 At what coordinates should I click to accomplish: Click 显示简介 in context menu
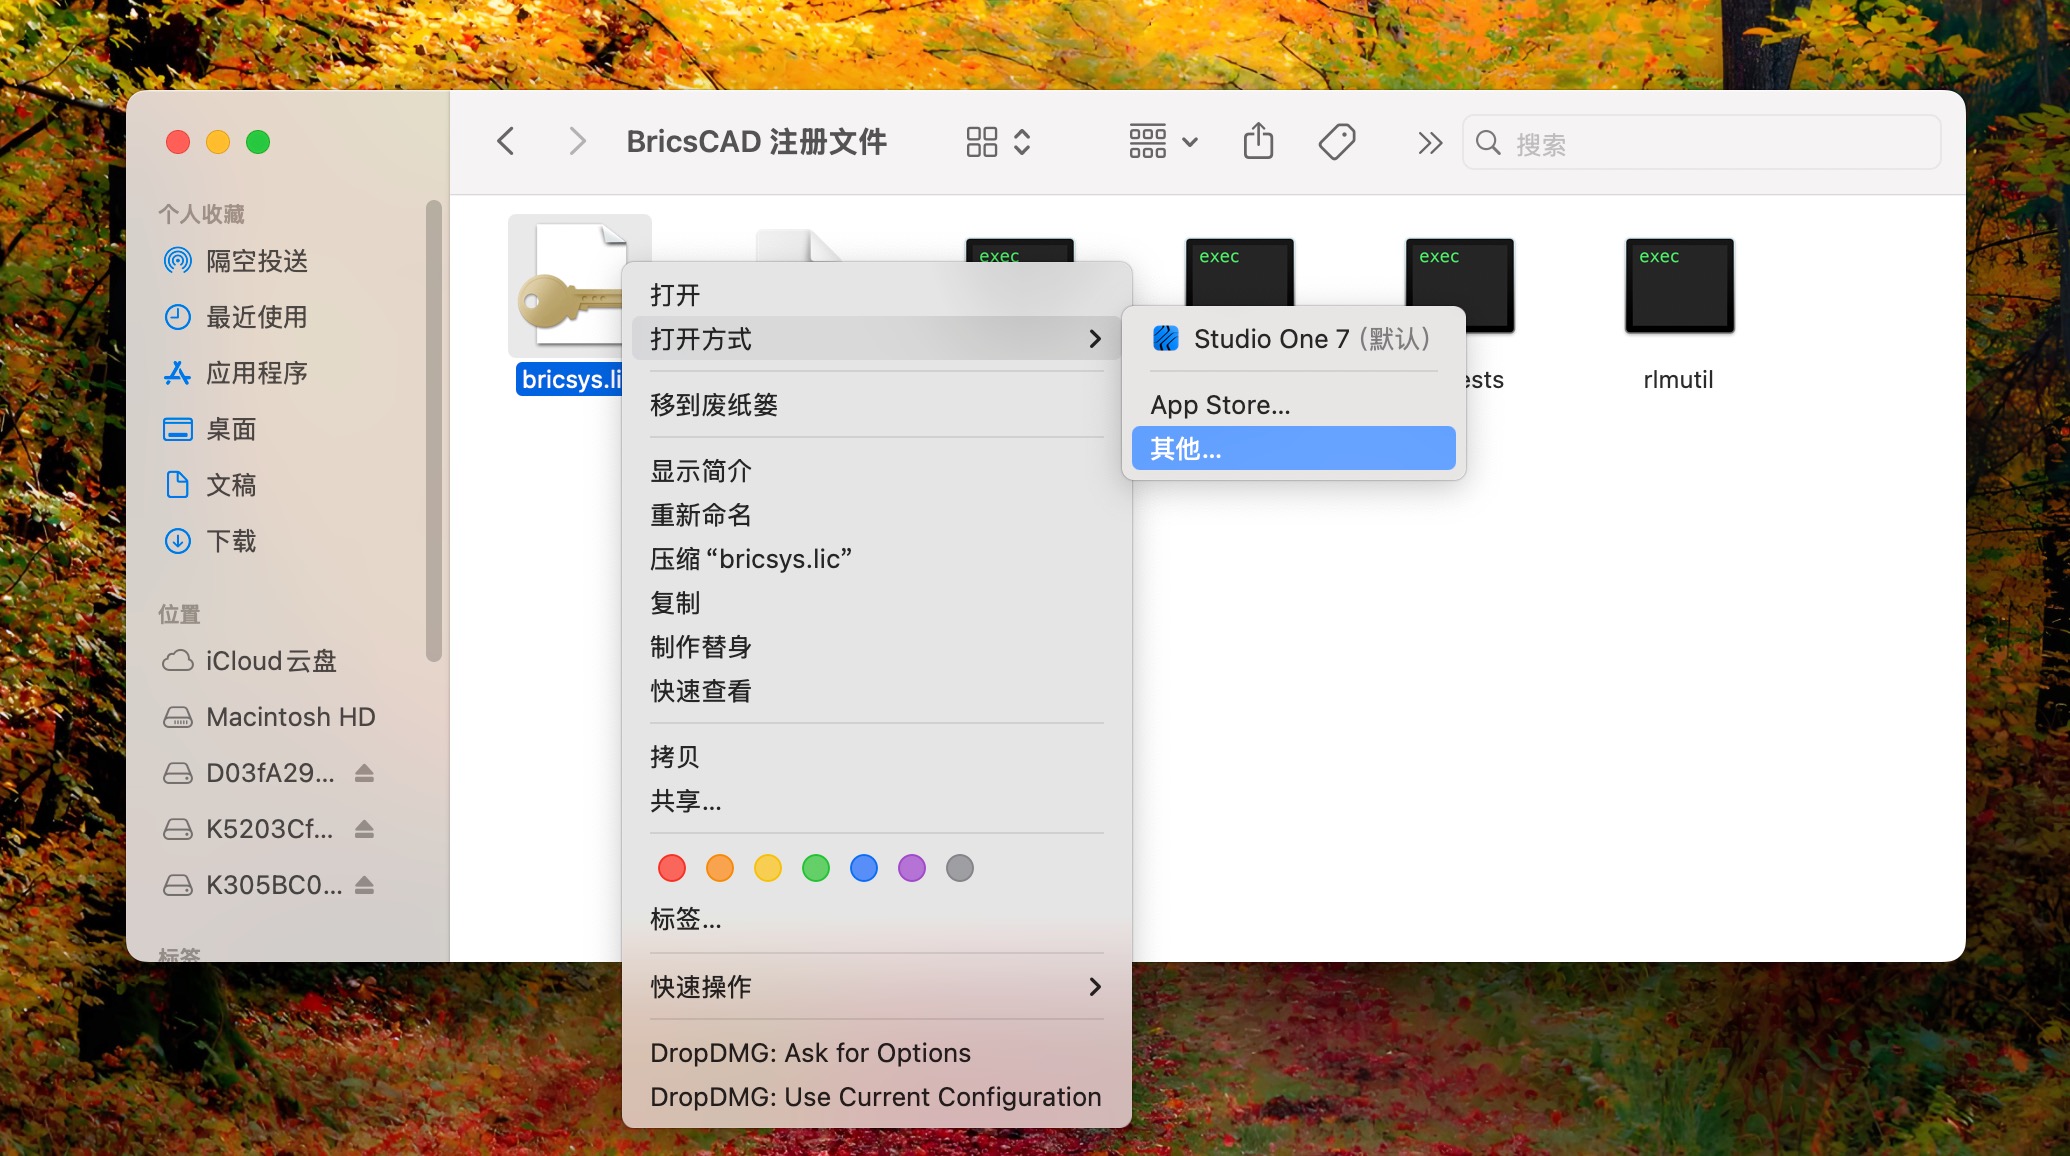click(x=700, y=471)
